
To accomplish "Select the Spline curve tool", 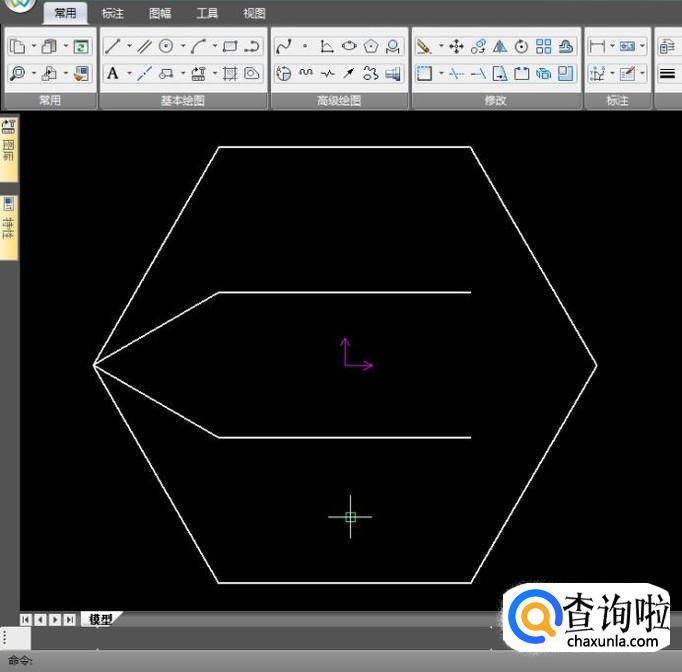I will click(283, 46).
